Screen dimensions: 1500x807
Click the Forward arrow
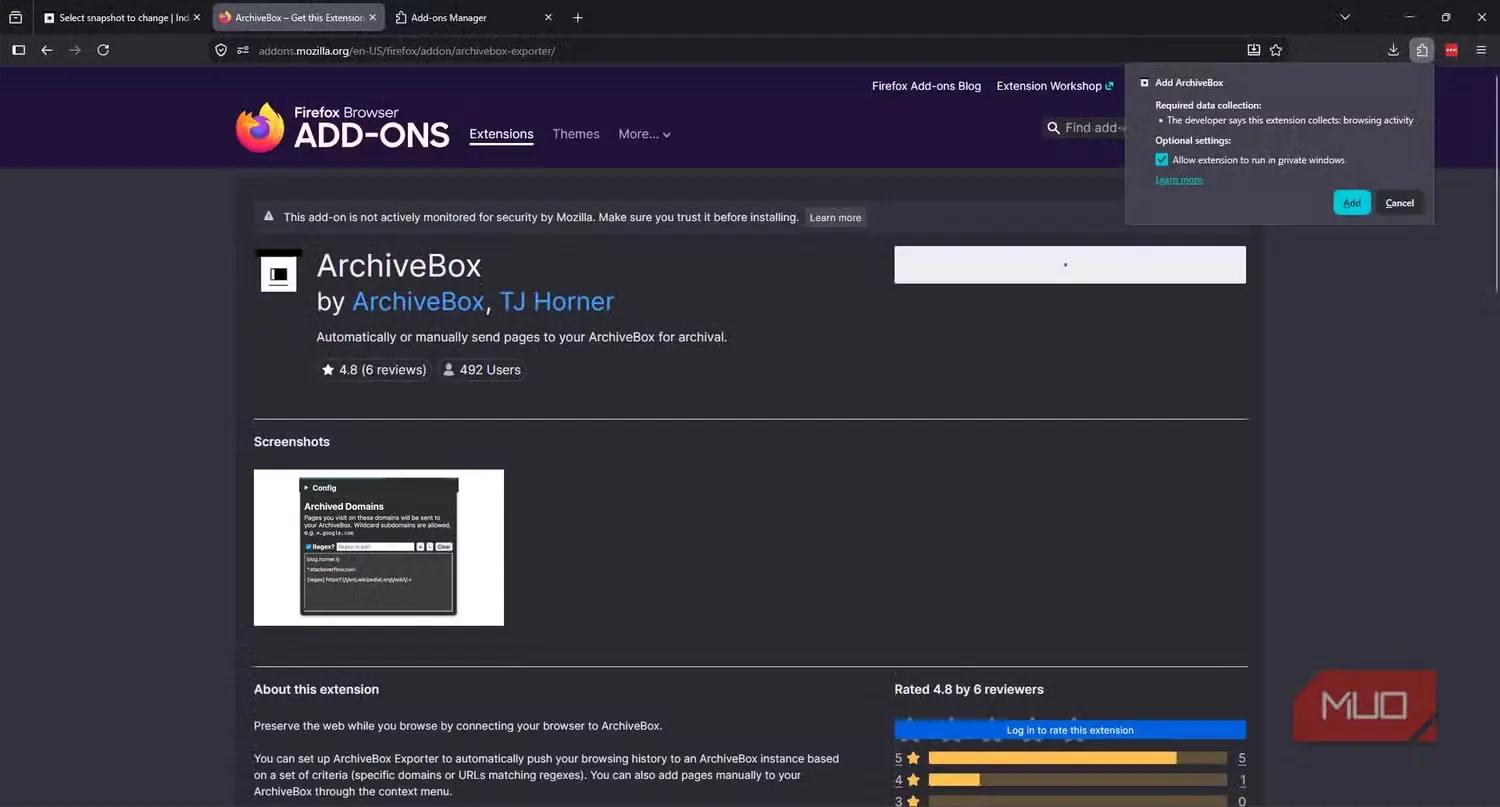click(x=75, y=50)
